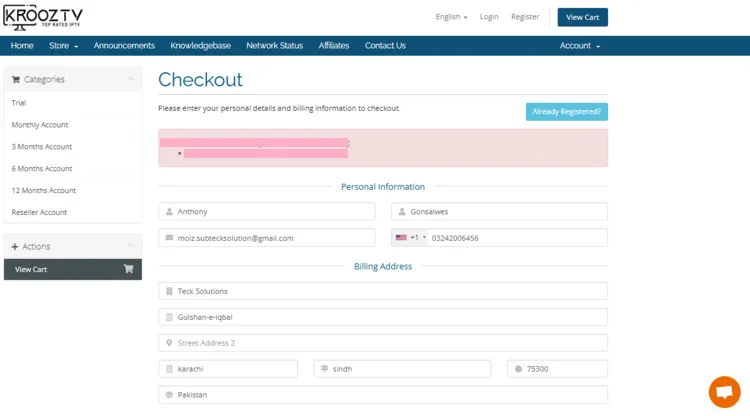Click the last name field with Gonsalwes
The image size is (750, 416).
click(499, 211)
